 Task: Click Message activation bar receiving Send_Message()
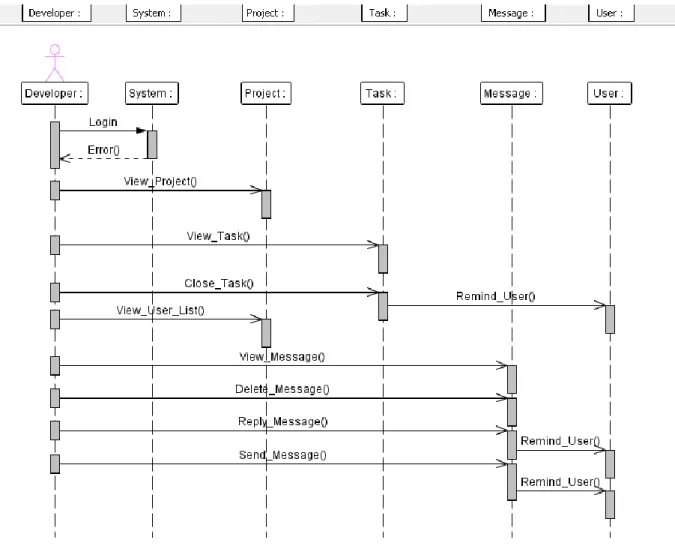point(512,482)
